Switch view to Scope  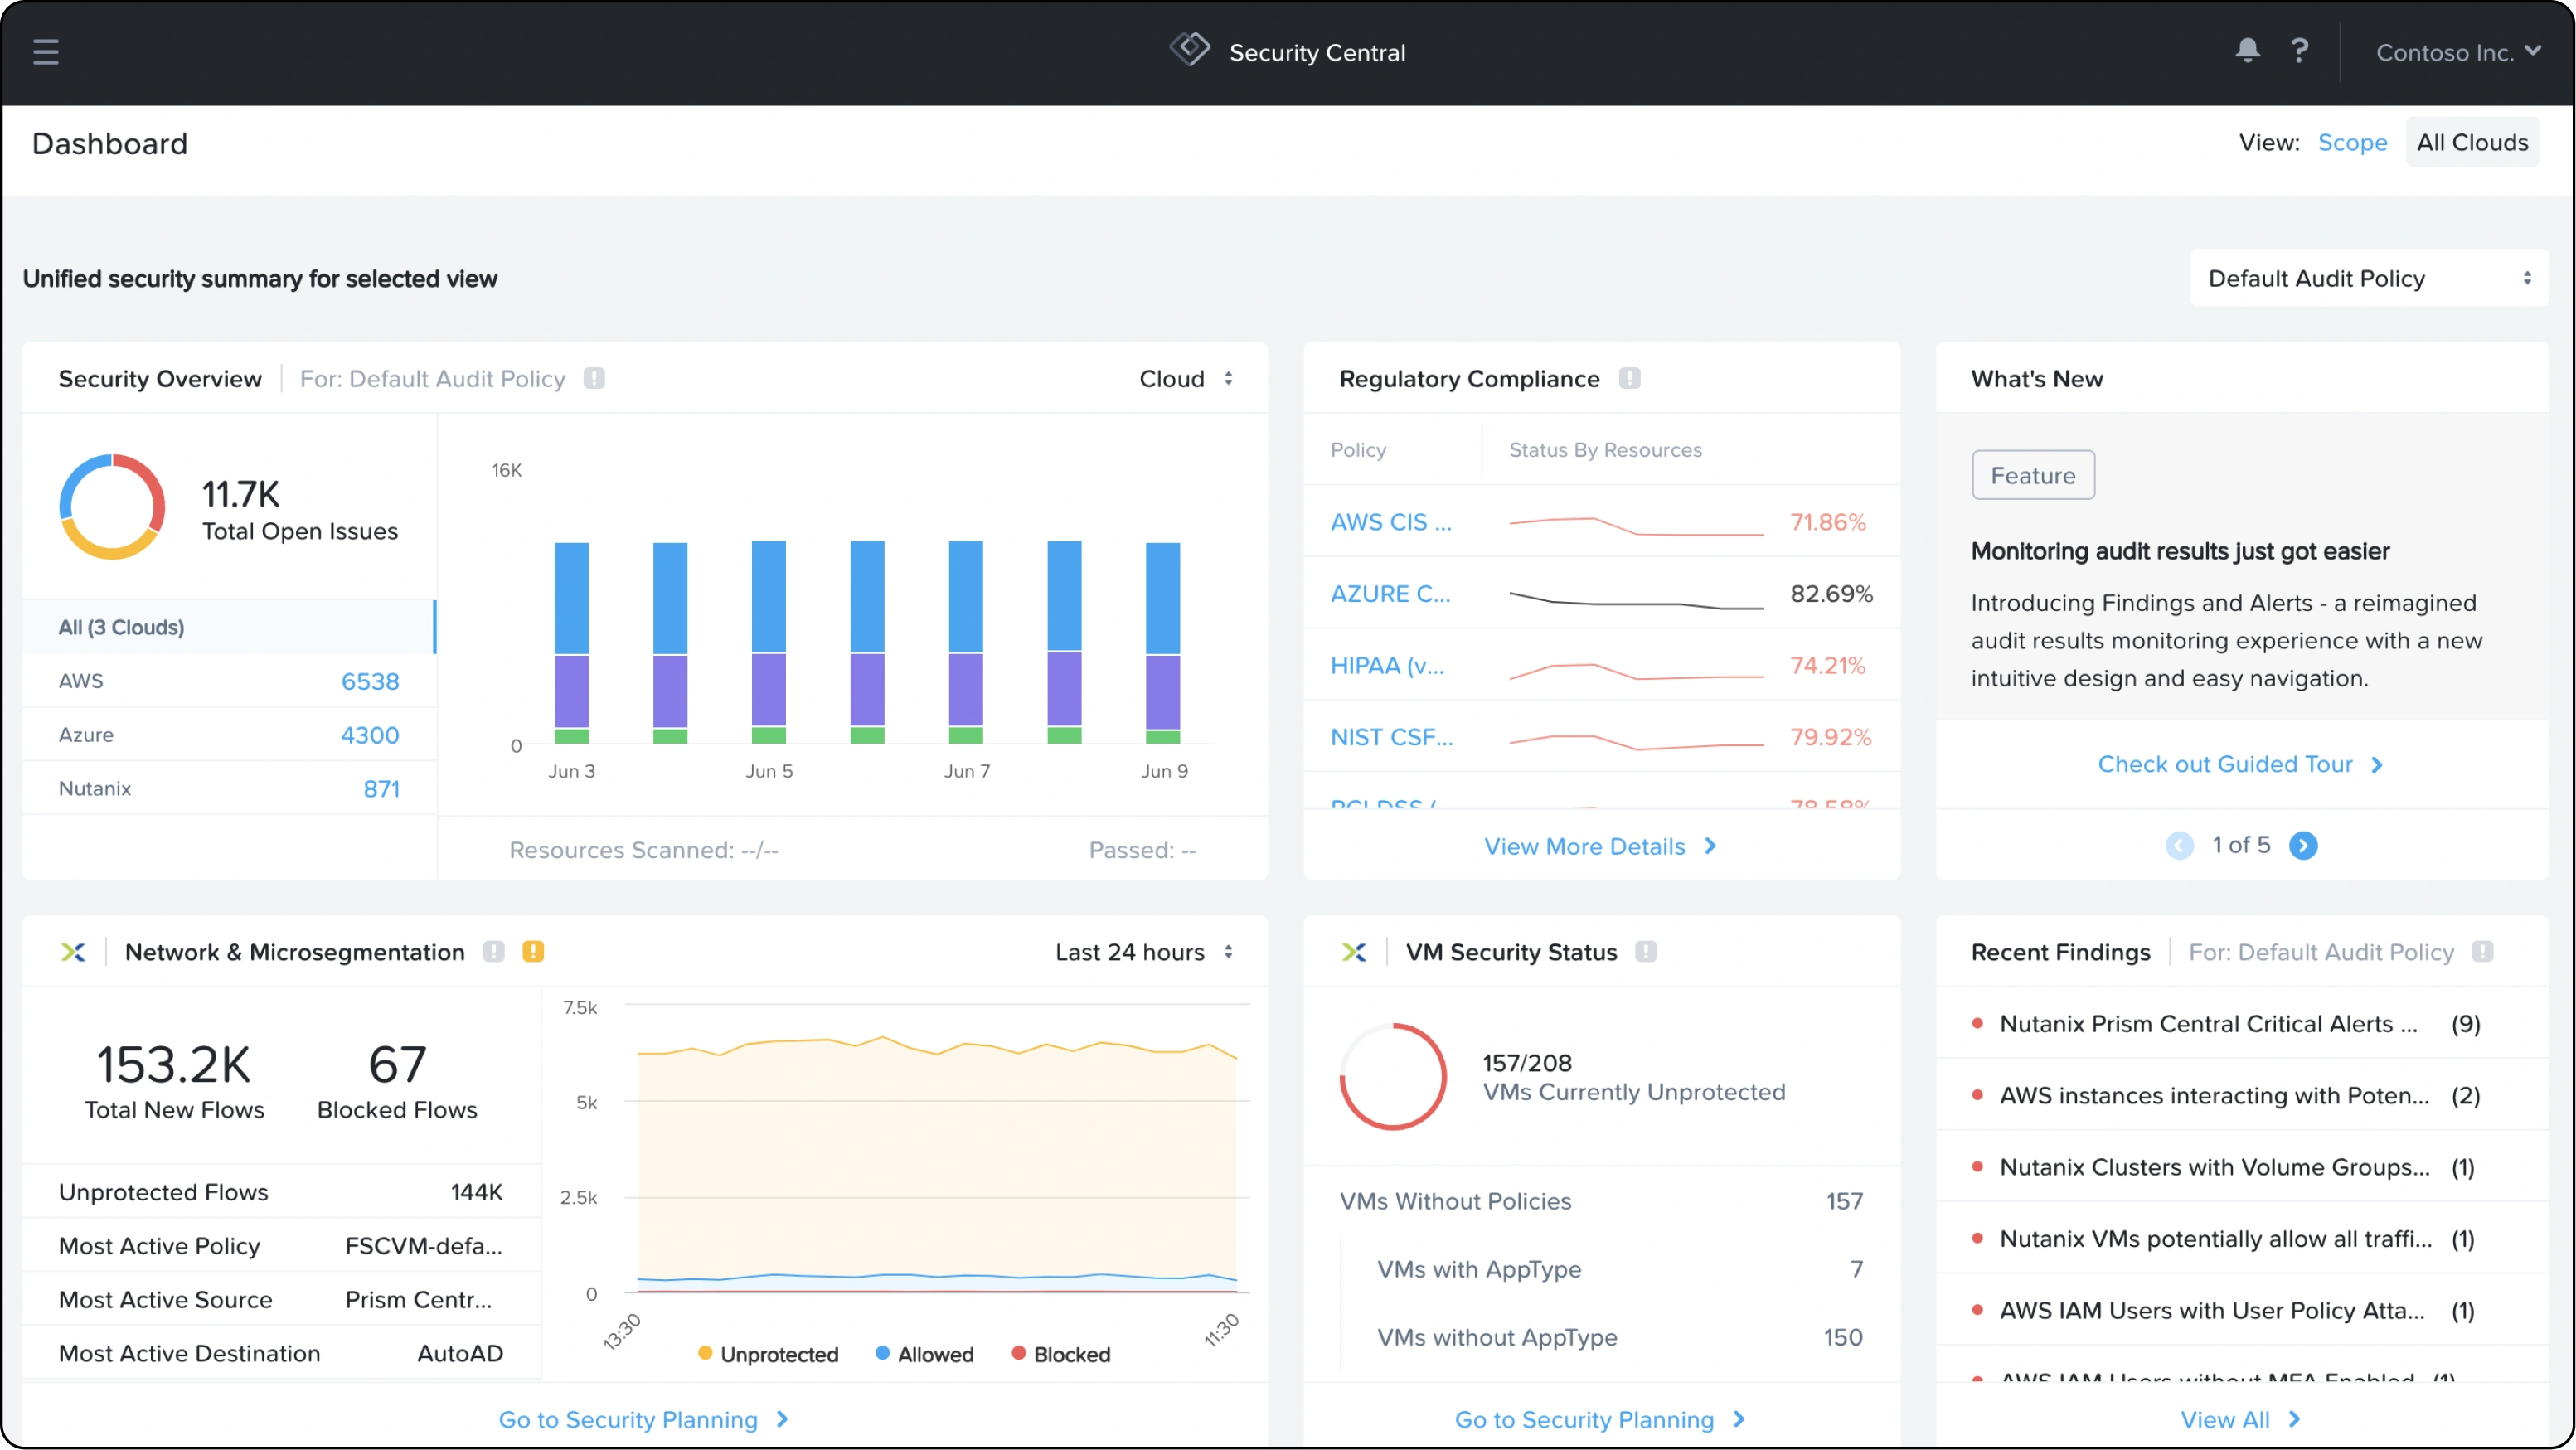(x=2352, y=142)
